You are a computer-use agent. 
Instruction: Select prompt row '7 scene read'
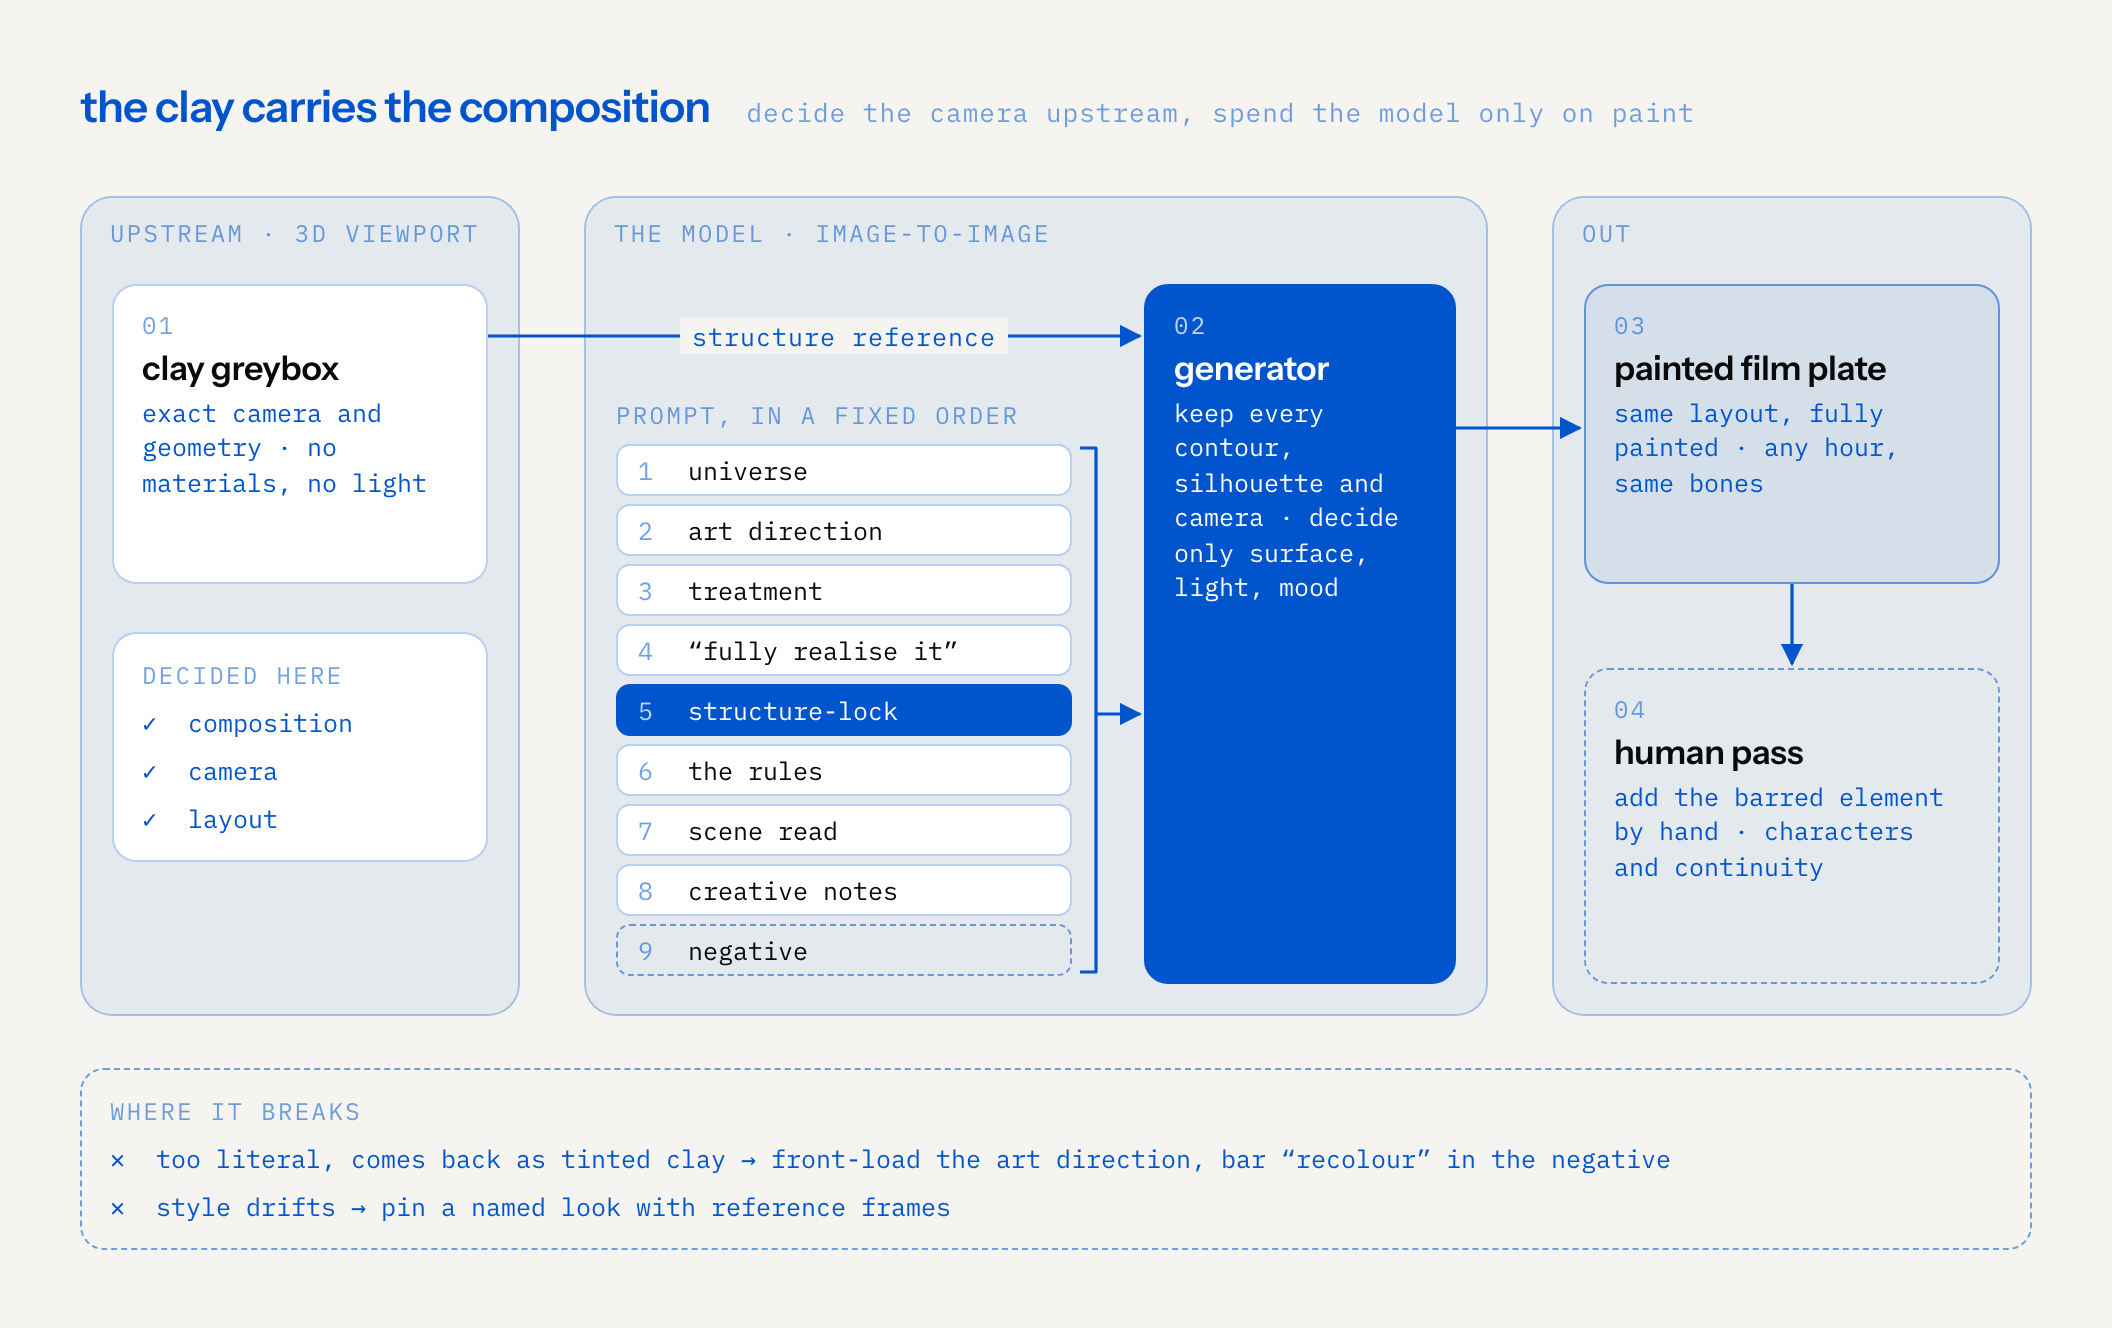click(x=843, y=831)
